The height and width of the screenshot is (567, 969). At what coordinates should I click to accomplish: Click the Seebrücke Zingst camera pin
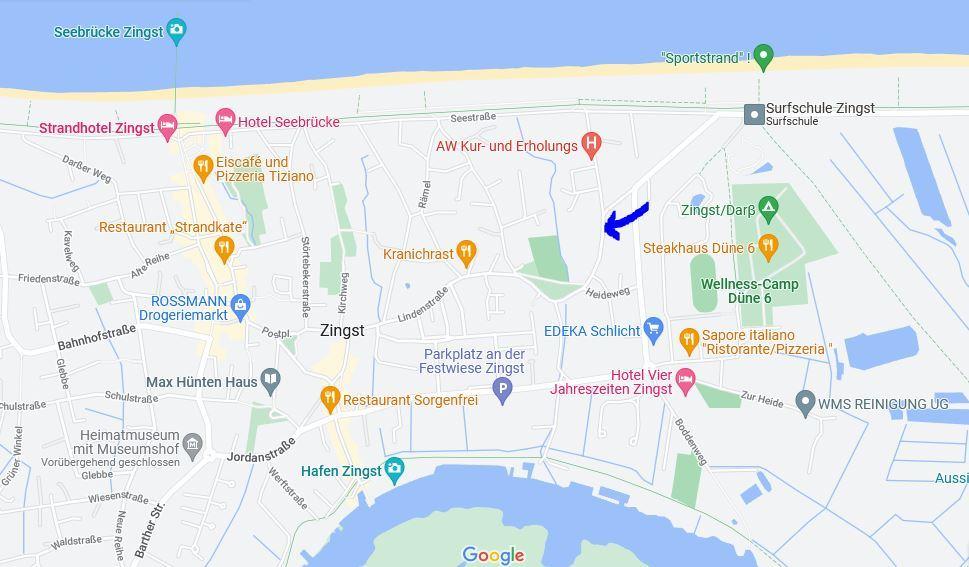[176, 30]
